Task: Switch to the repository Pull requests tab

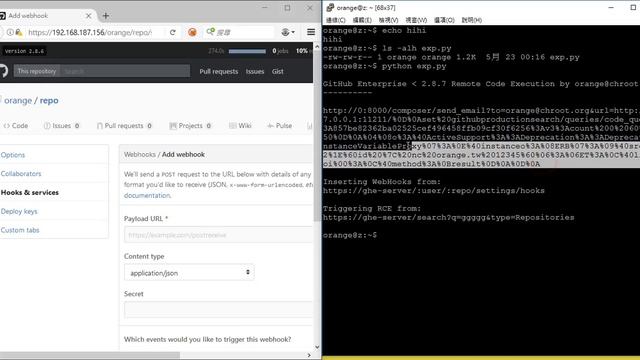Action: point(124,126)
